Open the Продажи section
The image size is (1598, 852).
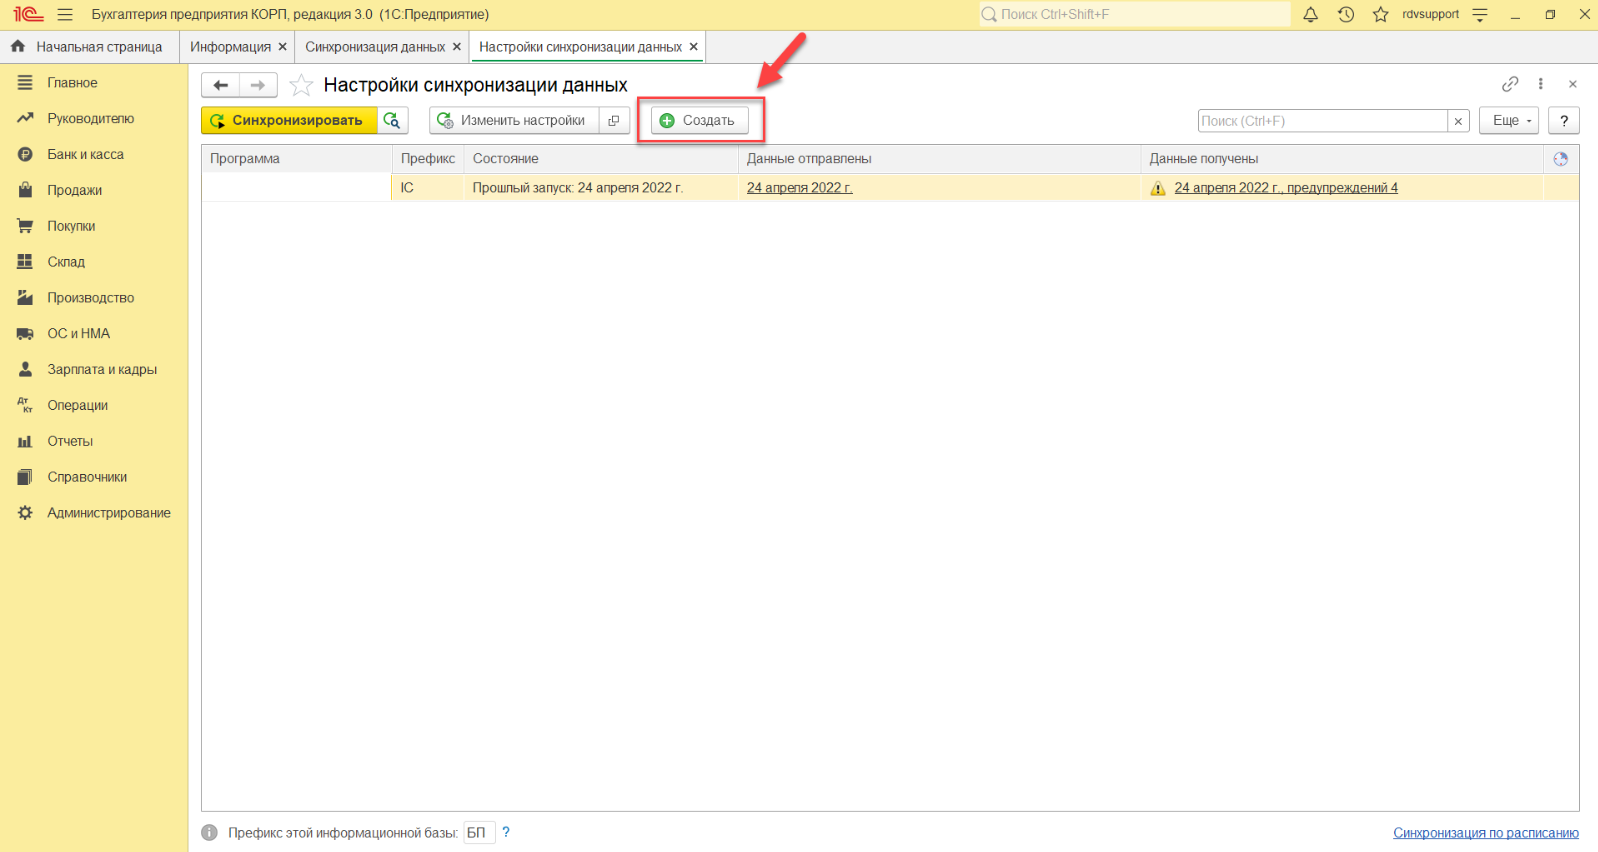tap(94, 190)
